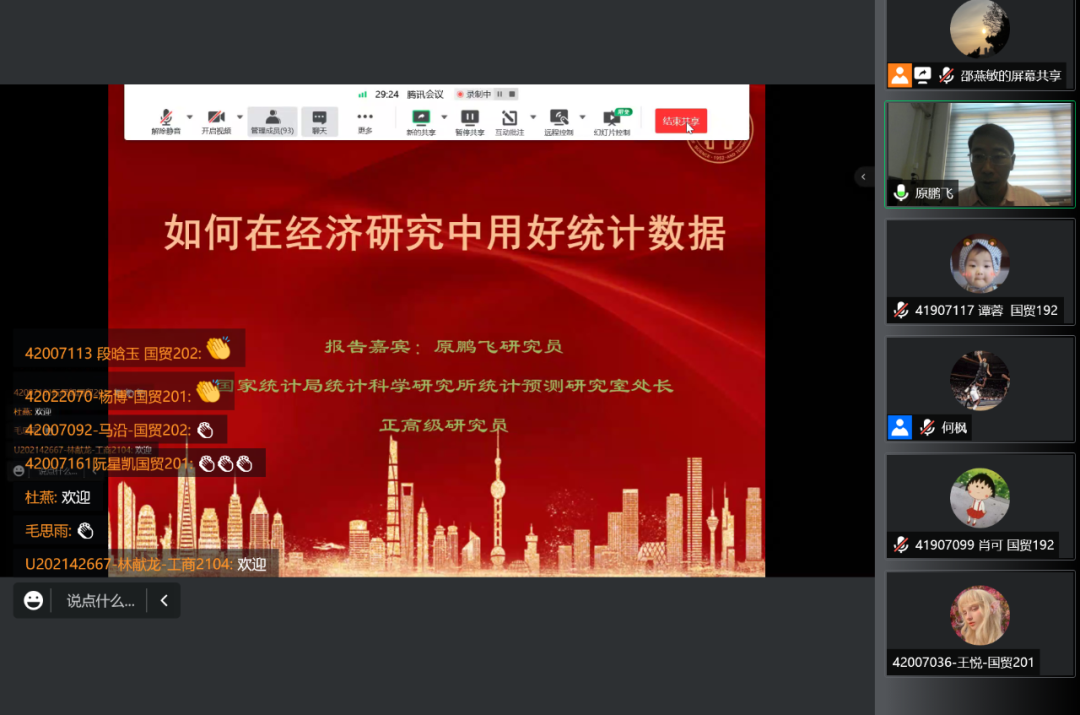Open 管理成员 participants panel

coord(272,118)
